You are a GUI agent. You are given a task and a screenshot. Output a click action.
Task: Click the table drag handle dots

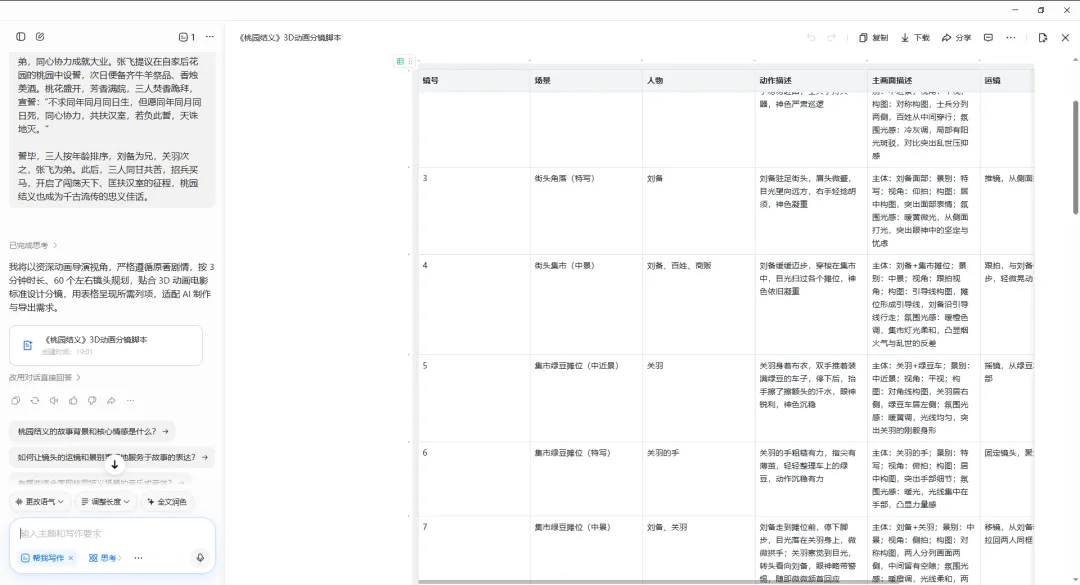pos(411,61)
